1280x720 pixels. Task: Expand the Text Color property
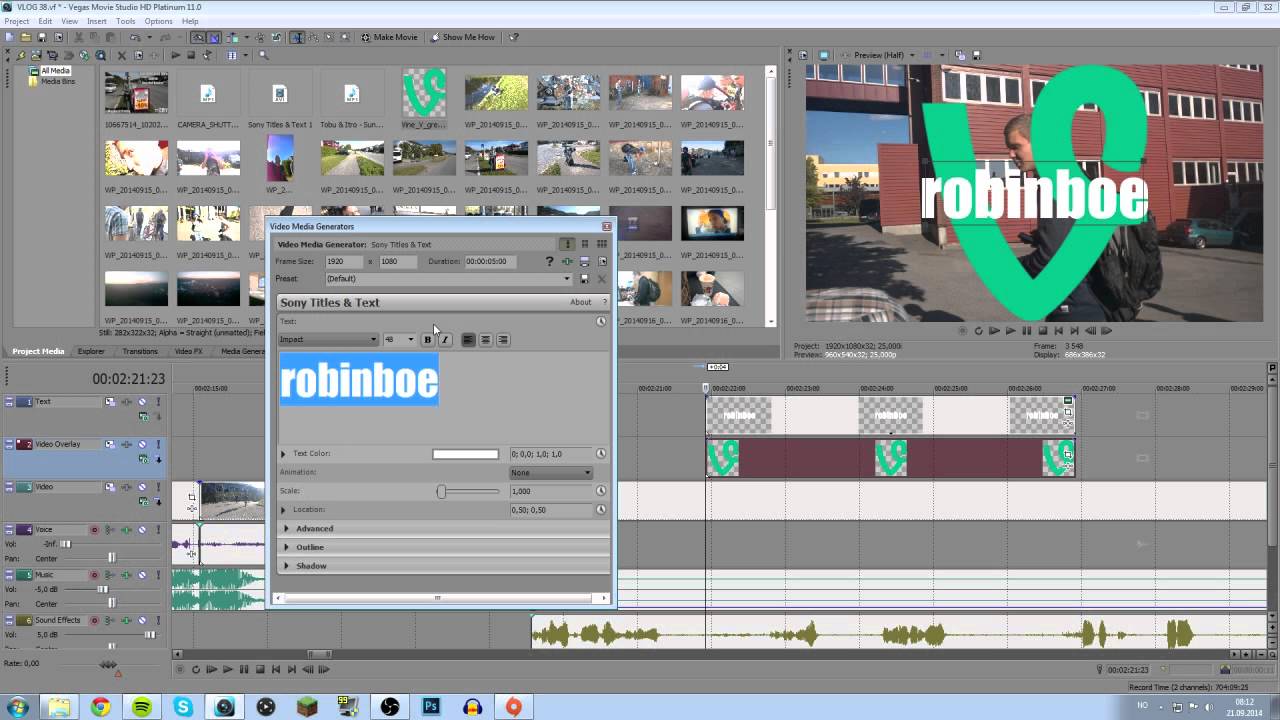283,454
